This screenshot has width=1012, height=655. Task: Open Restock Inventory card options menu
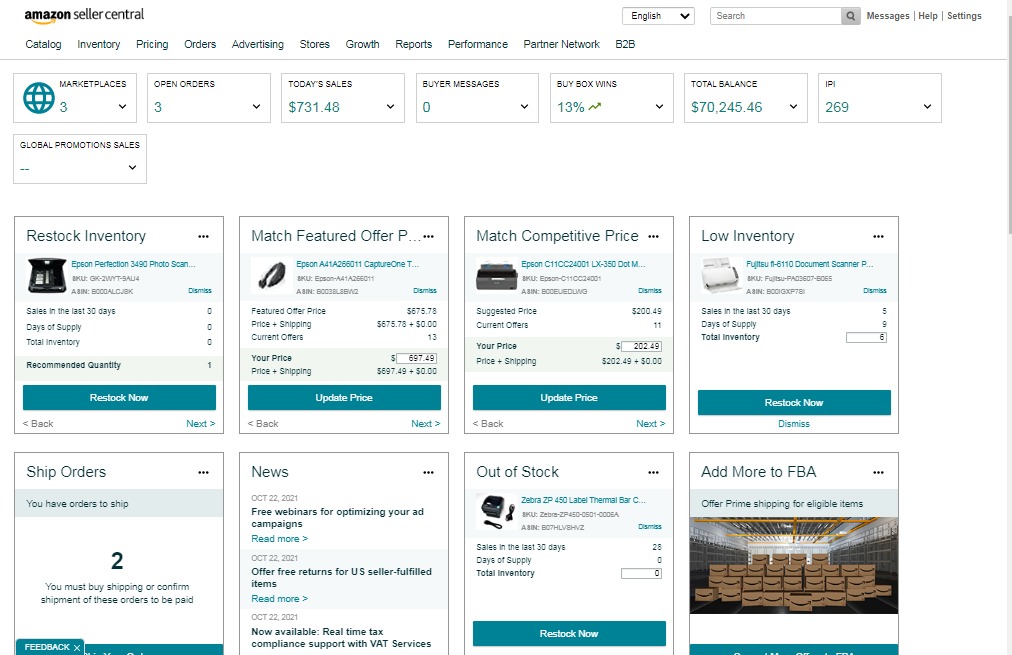point(203,236)
